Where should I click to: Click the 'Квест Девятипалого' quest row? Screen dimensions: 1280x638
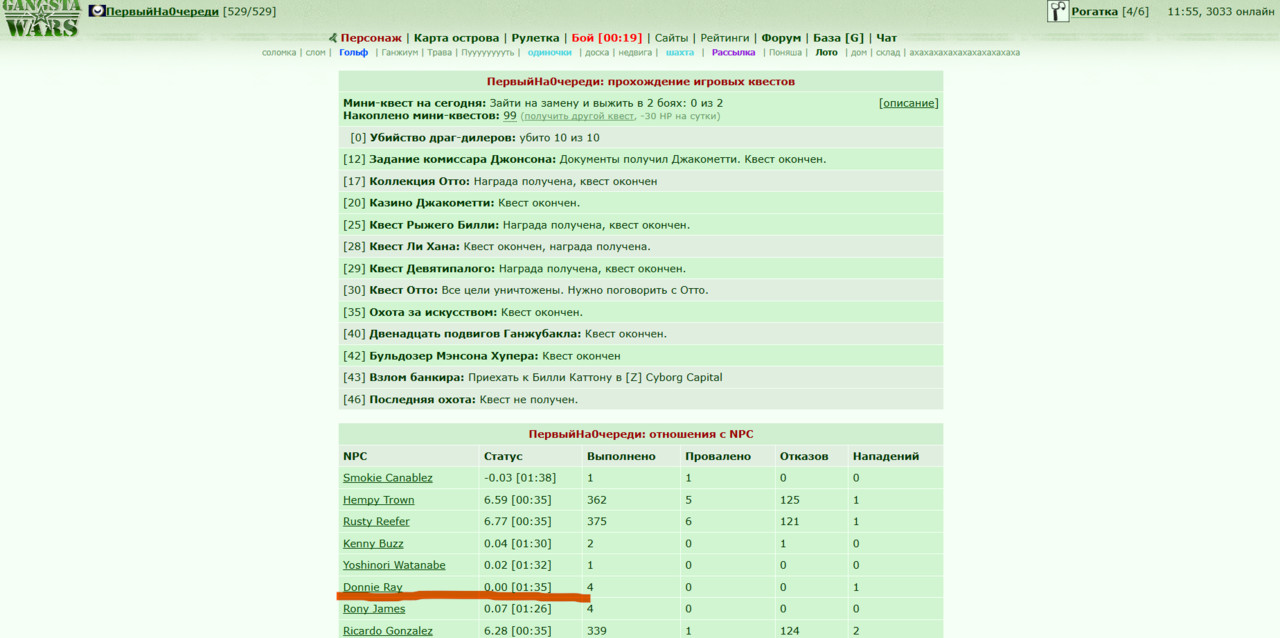pyautogui.click(x=641, y=268)
